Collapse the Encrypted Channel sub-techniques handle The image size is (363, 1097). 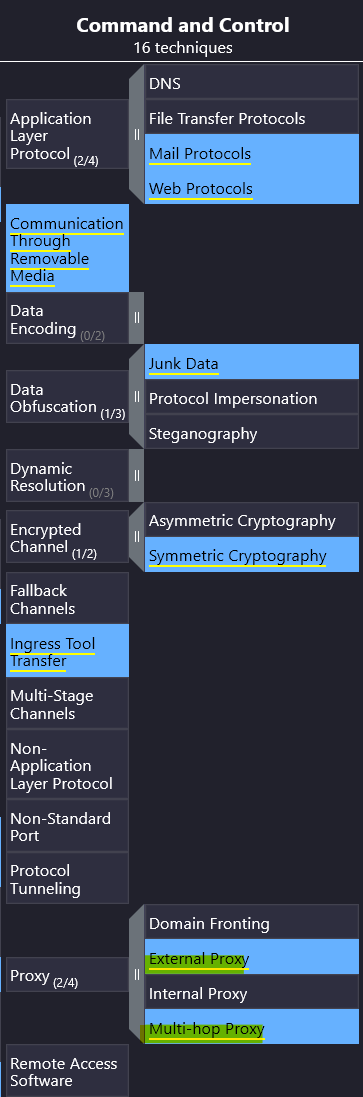[136, 537]
